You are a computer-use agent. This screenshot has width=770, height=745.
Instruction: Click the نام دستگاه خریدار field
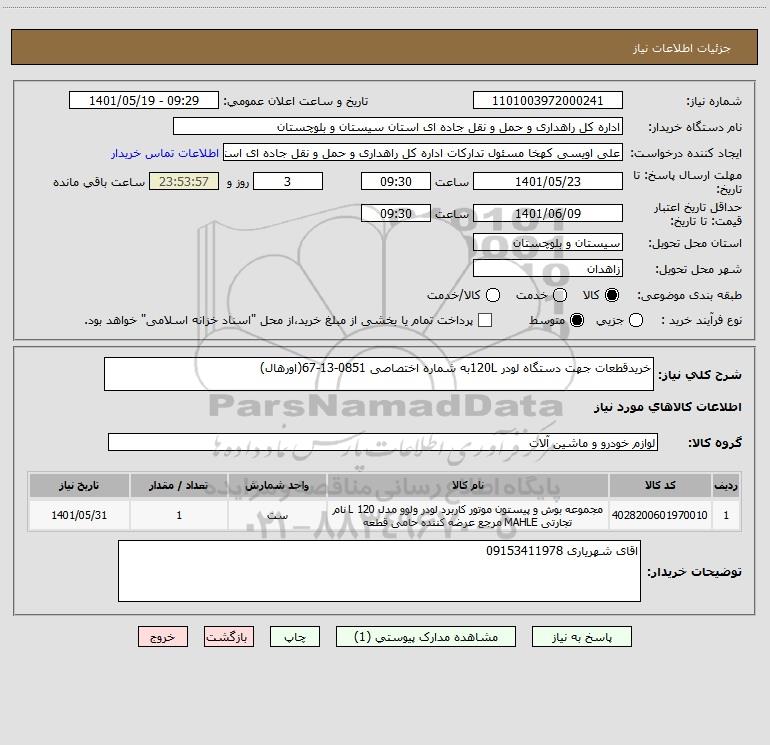point(398,126)
